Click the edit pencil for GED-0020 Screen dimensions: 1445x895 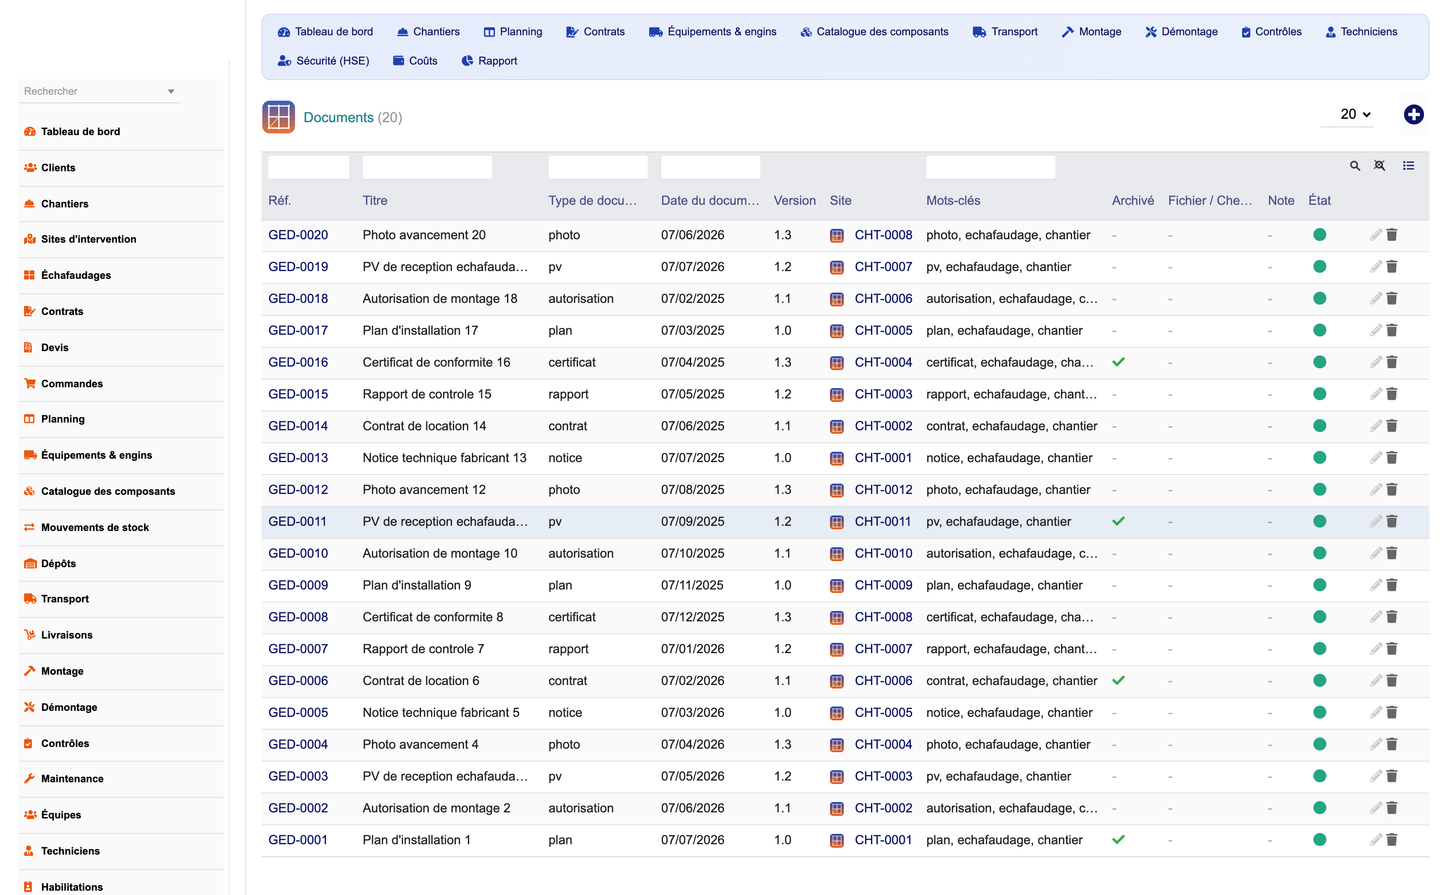(x=1376, y=235)
